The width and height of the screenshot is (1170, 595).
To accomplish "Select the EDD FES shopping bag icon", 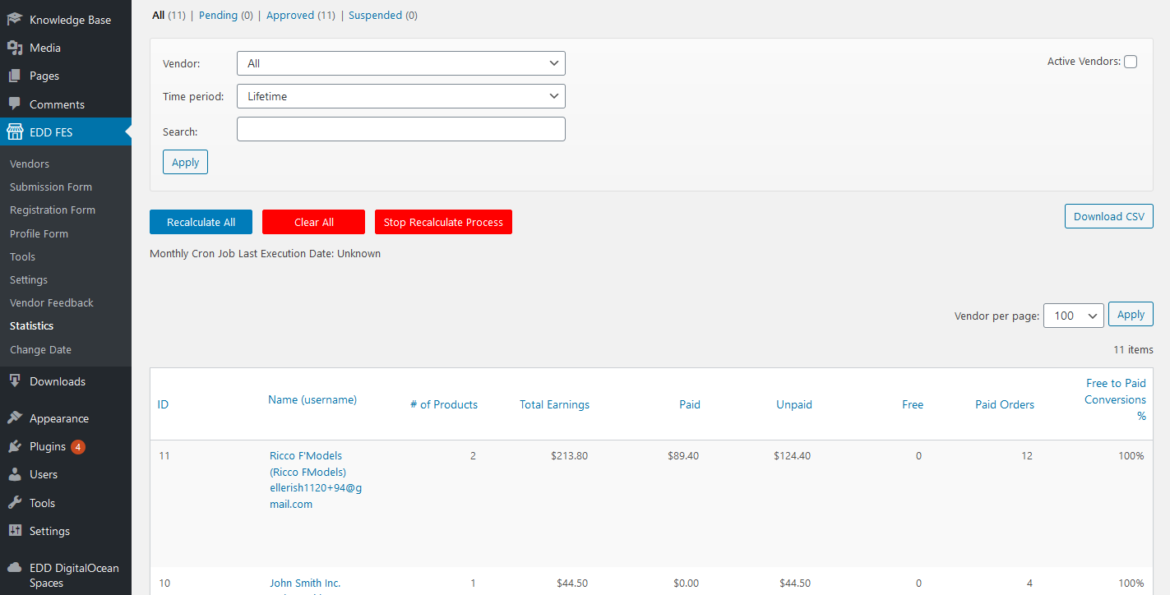I will click(x=15, y=131).
